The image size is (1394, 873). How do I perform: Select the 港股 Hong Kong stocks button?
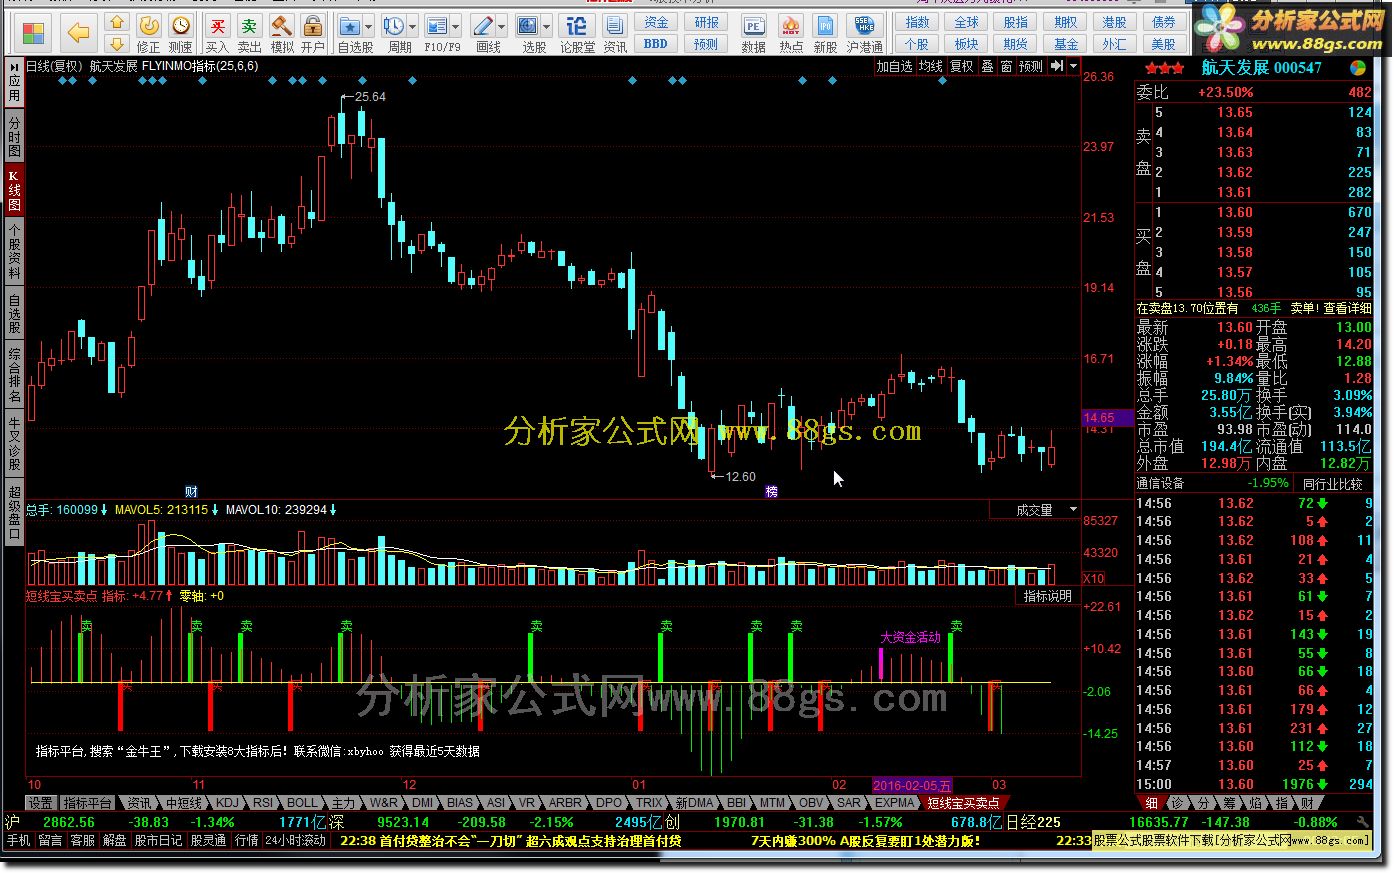point(1114,22)
